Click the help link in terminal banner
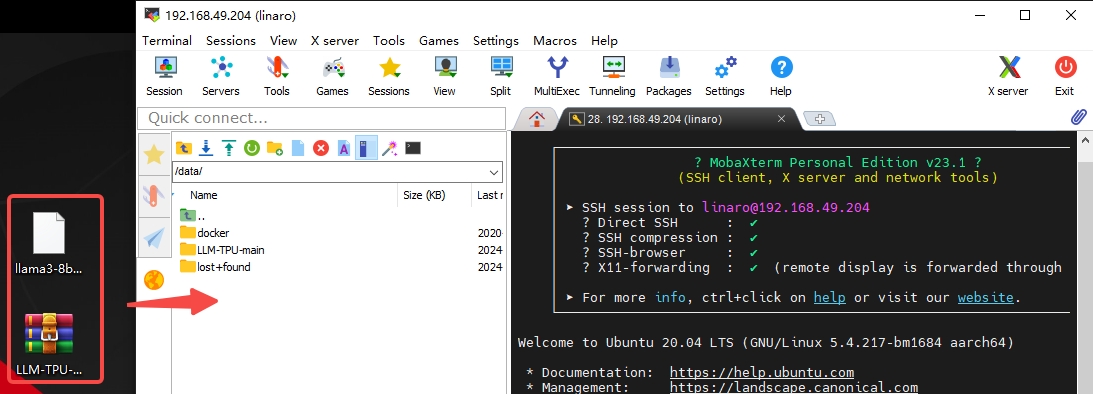Image resolution: width=1093 pixels, height=394 pixels. click(x=830, y=298)
